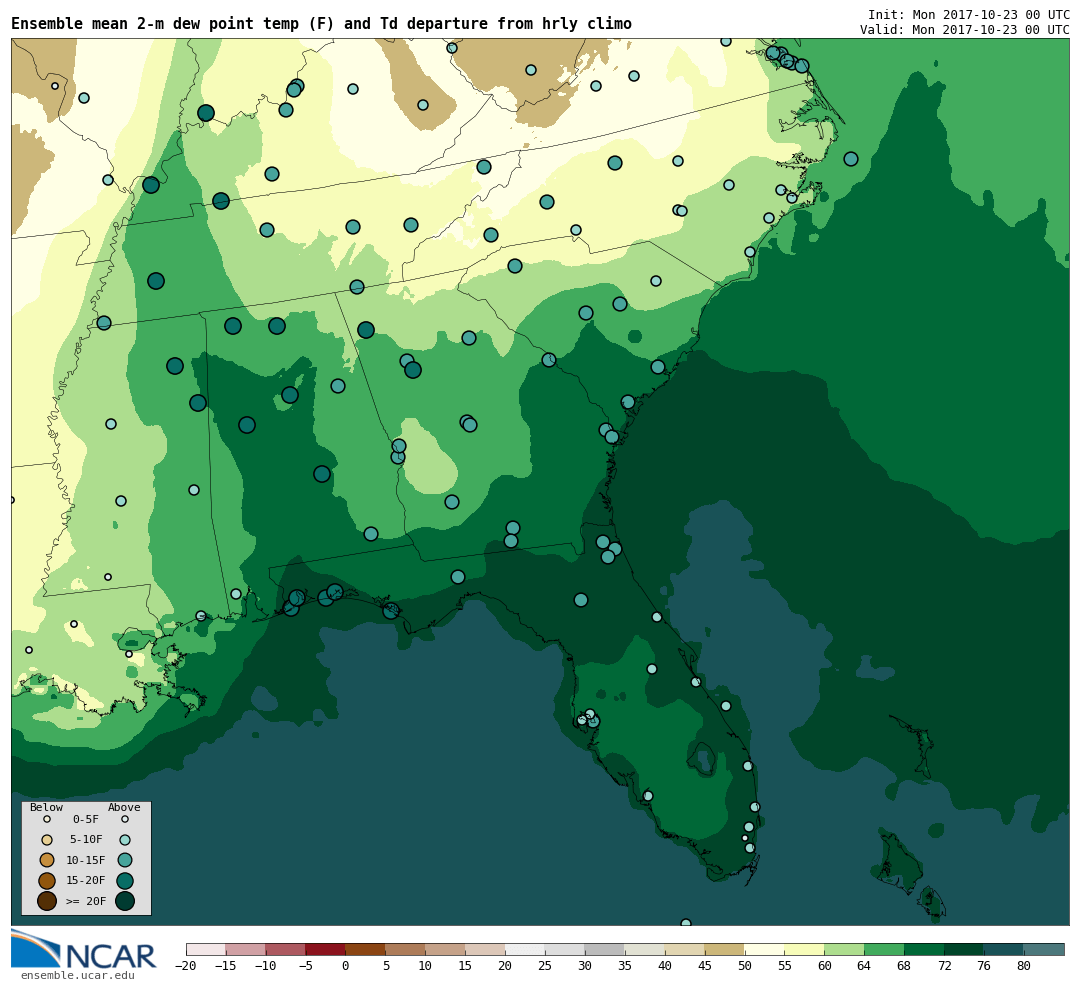The height and width of the screenshot is (988, 1080).
Task: Pick the colorbar swatch between 5 and 10
Action: [406, 949]
